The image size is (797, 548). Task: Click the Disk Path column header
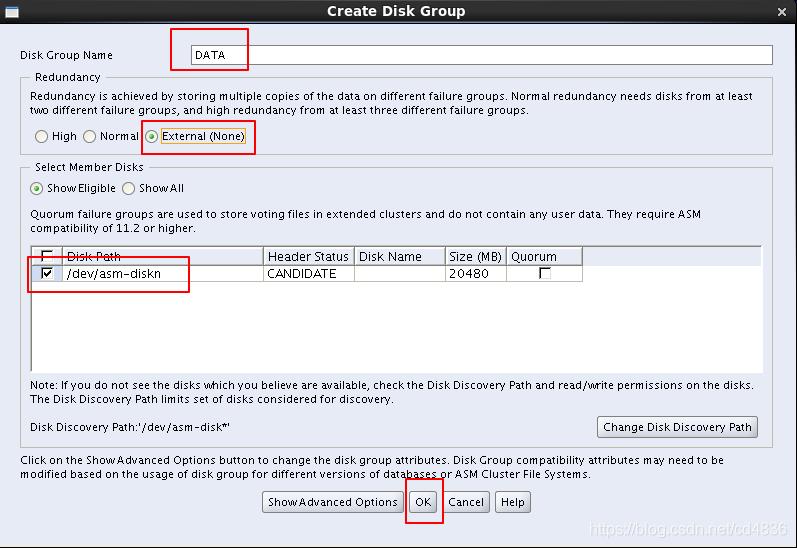click(163, 256)
